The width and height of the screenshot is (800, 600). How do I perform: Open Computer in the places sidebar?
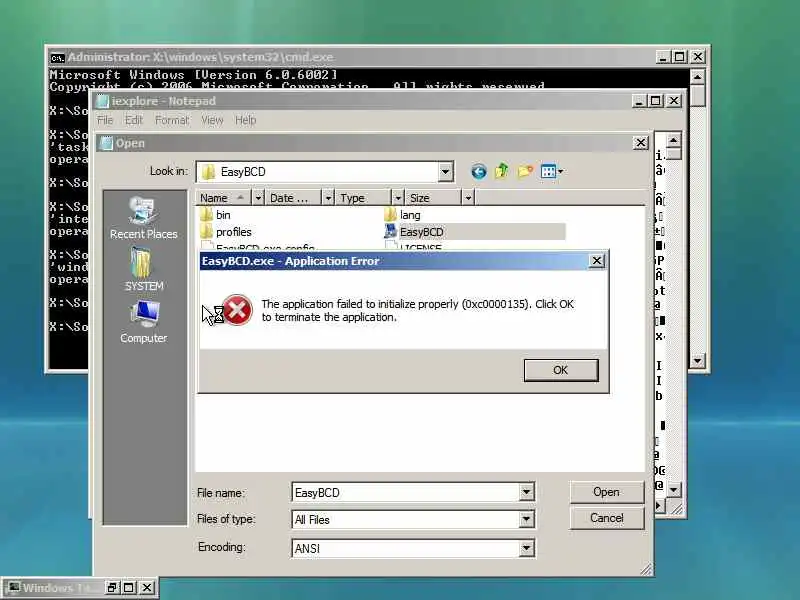coord(143,322)
